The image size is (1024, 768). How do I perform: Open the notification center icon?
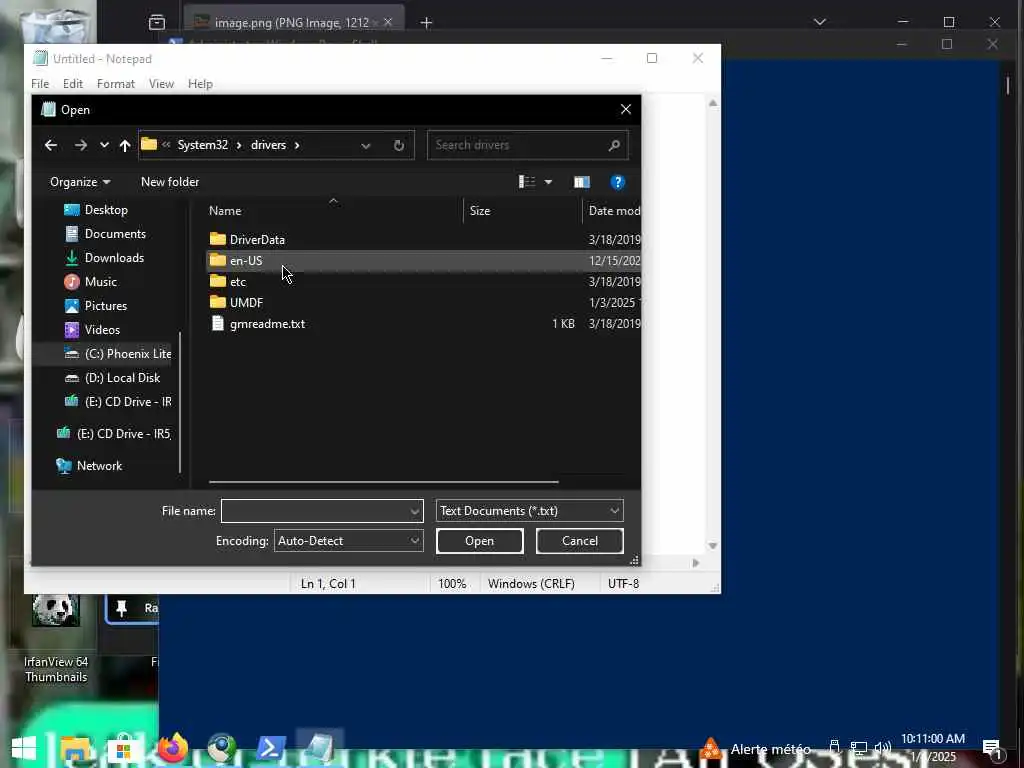tap(993, 749)
